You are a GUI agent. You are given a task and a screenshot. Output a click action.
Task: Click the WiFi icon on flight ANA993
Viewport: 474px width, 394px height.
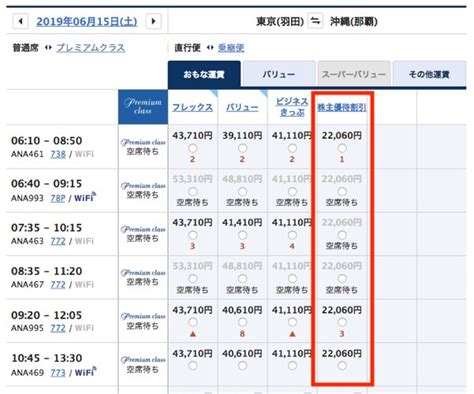[x=85, y=197]
